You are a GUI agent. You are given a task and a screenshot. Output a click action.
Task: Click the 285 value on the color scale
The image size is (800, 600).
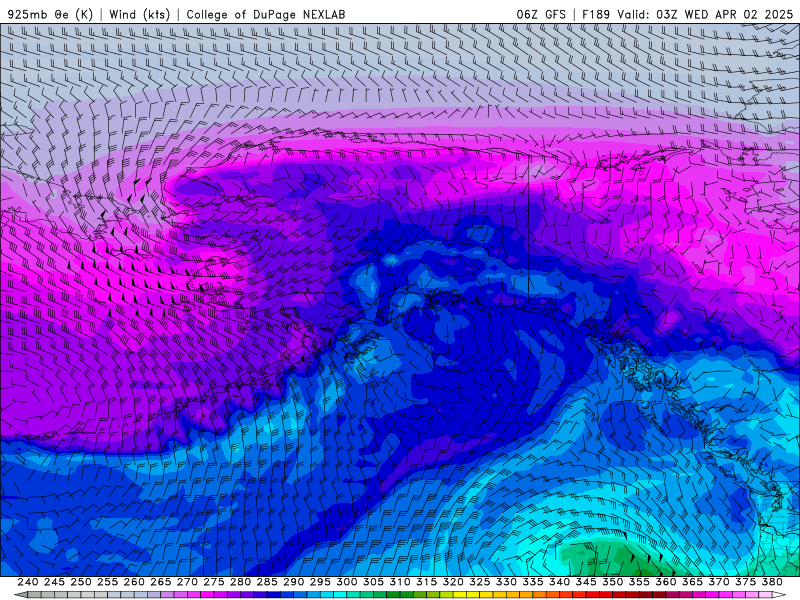pos(267,582)
